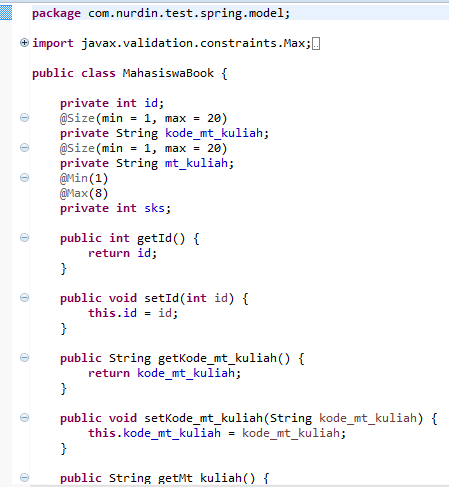
Task: Collapse the setKode_mt_kuliah method
Action: click(24, 418)
